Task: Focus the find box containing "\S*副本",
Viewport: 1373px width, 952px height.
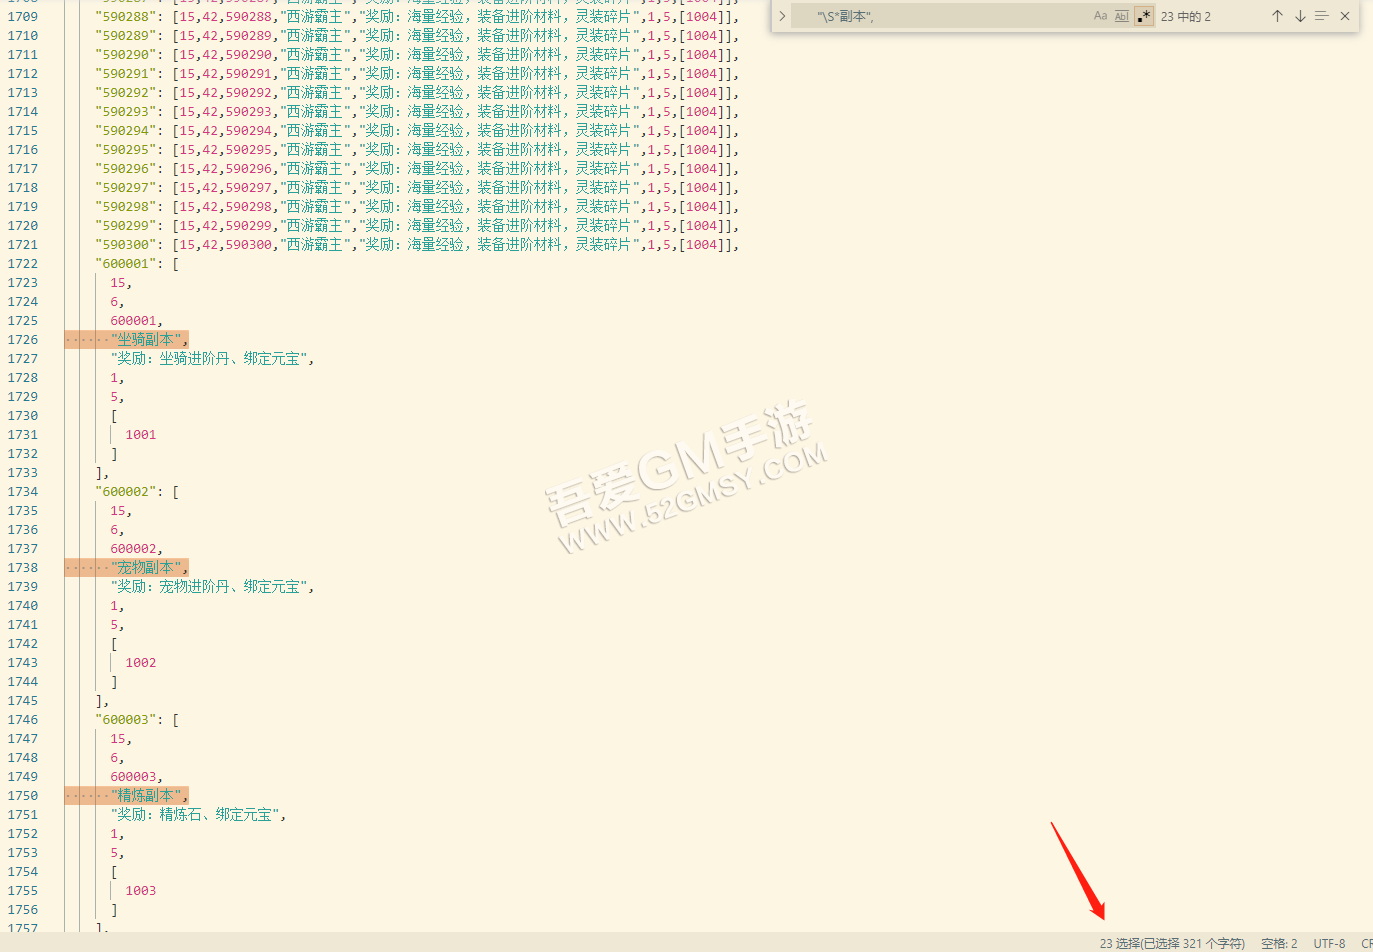Action: (x=940, y=16)
